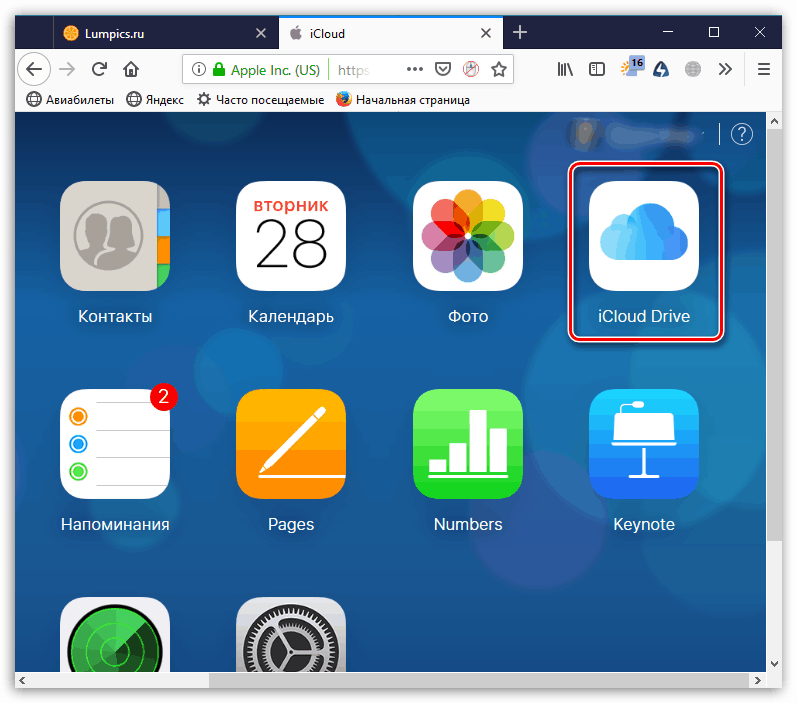Switch to the Lumpics.ru tab
The image size is (797, 703).
point(166,34)
